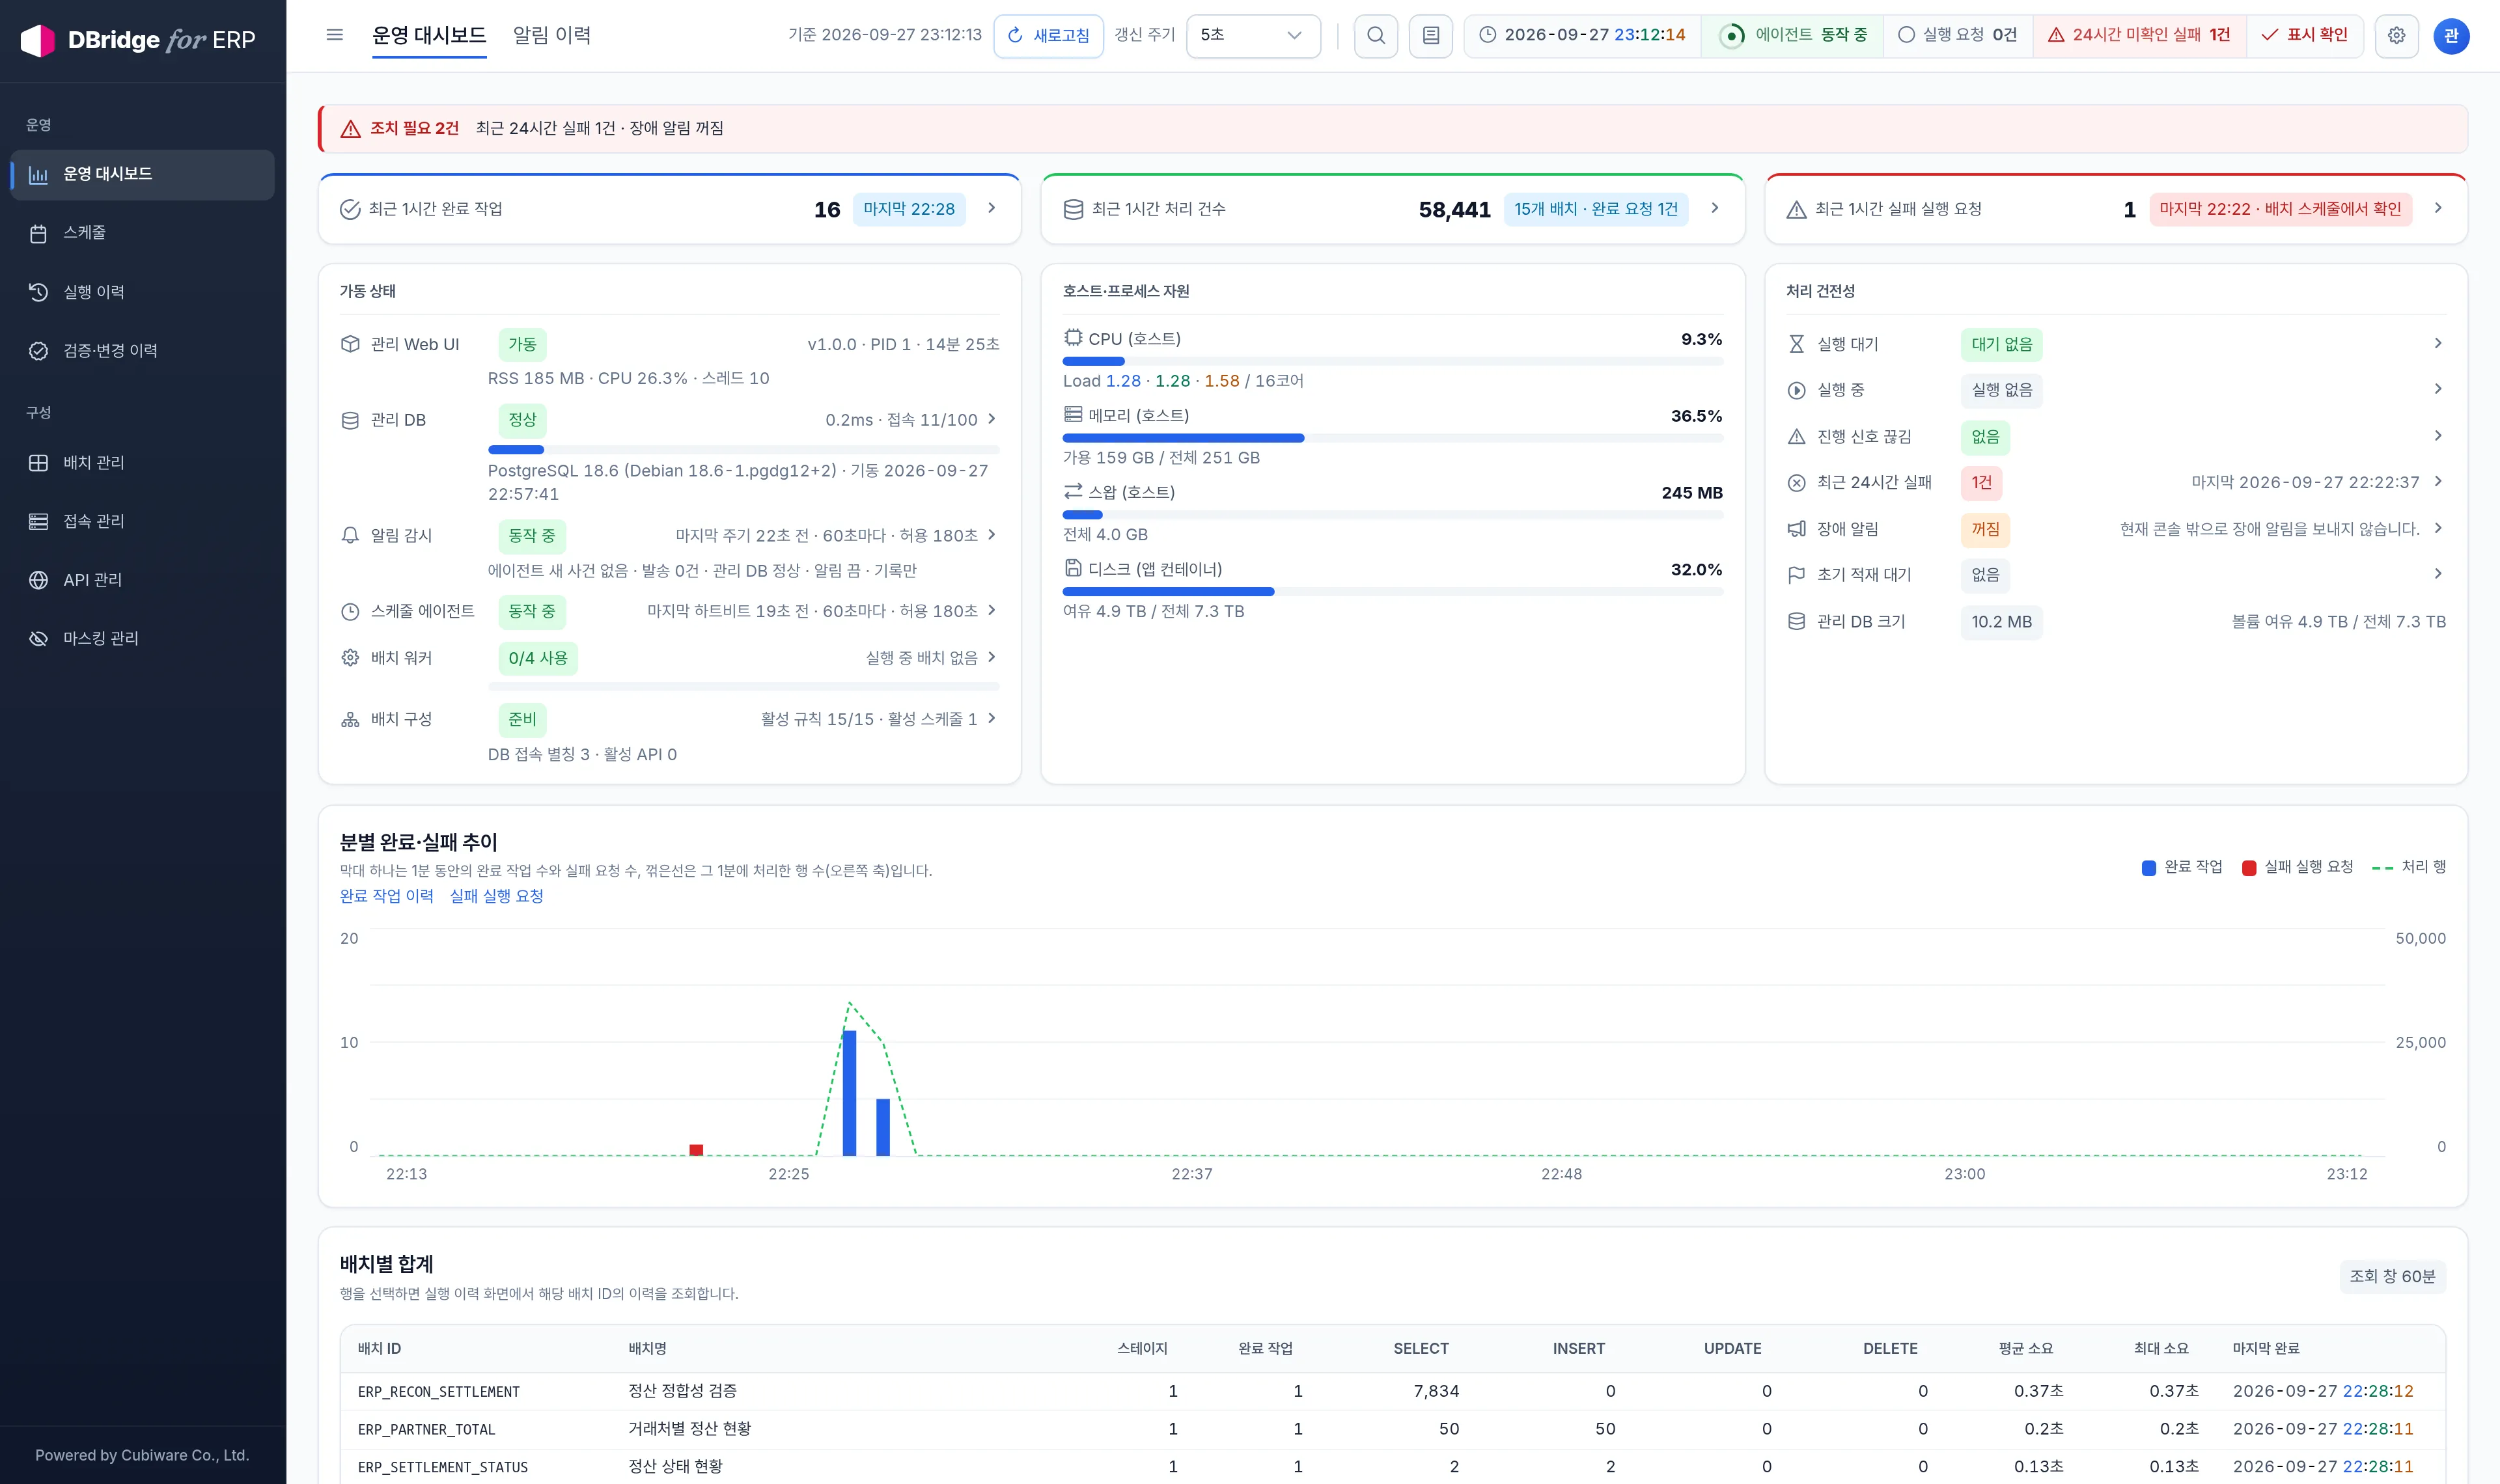Click 운영 대시보드 chart icon in sidebar
Image resolution: width=2500 pixels, height=1484 pixels.
tap(38, 175)
